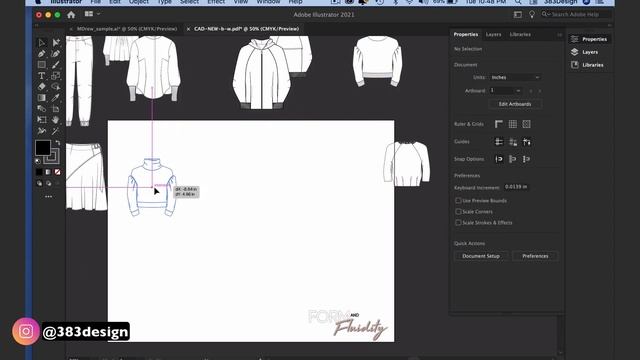Toggle Scale Corners checkbox
Viewport: 640px width, 360px height.
(458, 212)
